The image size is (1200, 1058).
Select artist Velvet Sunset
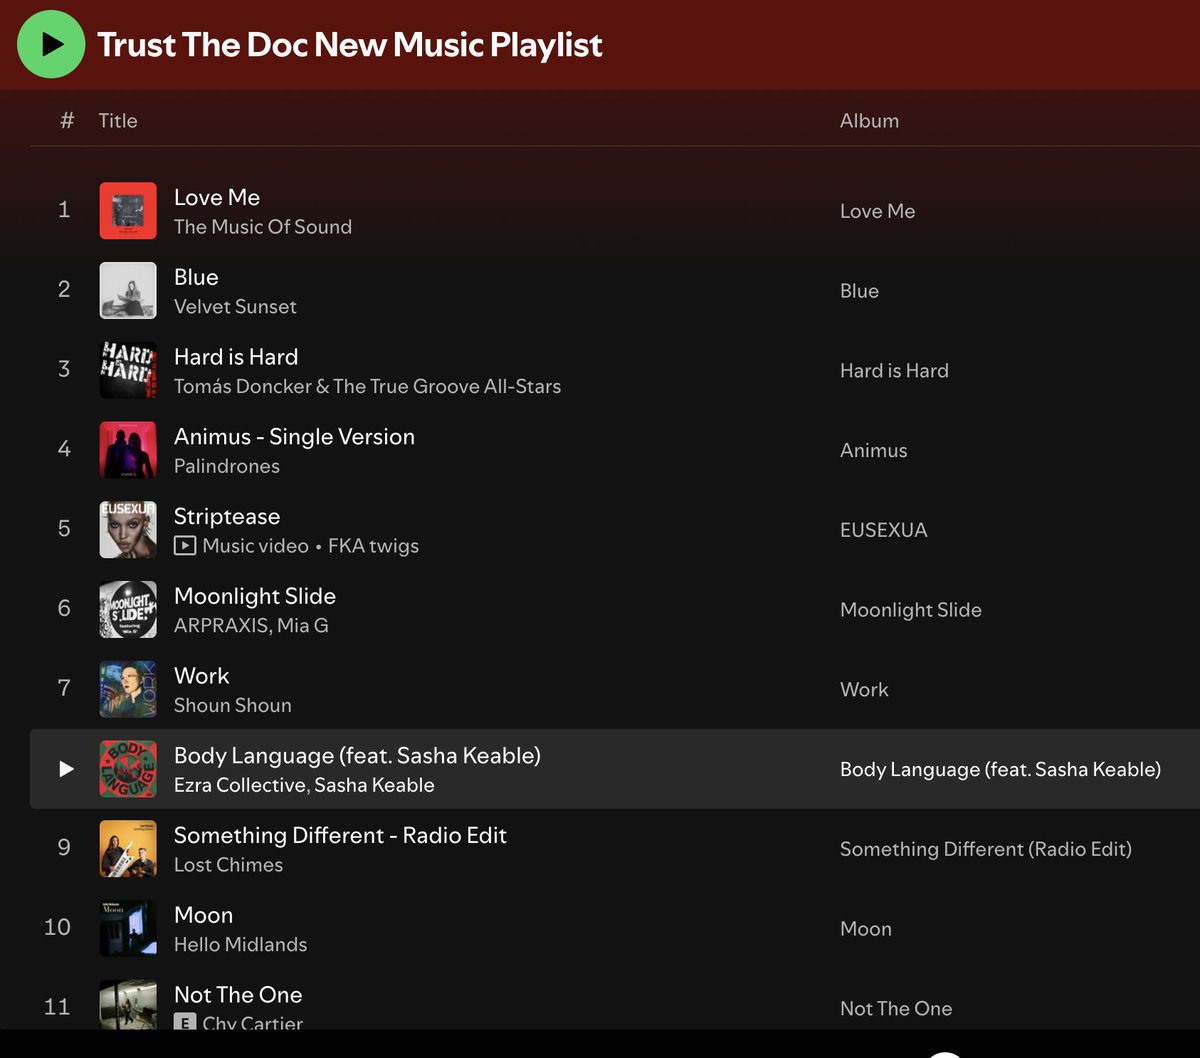coord(235,307)
